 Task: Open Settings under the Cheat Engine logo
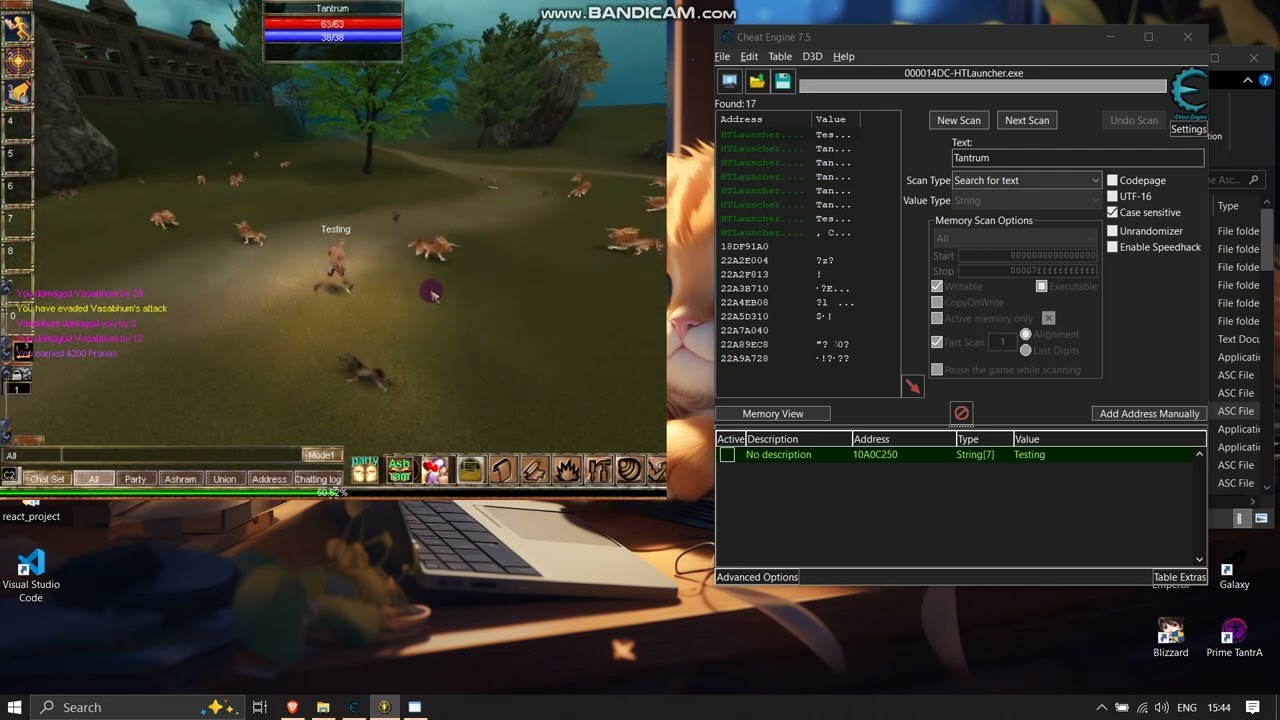pos(1188,129)
